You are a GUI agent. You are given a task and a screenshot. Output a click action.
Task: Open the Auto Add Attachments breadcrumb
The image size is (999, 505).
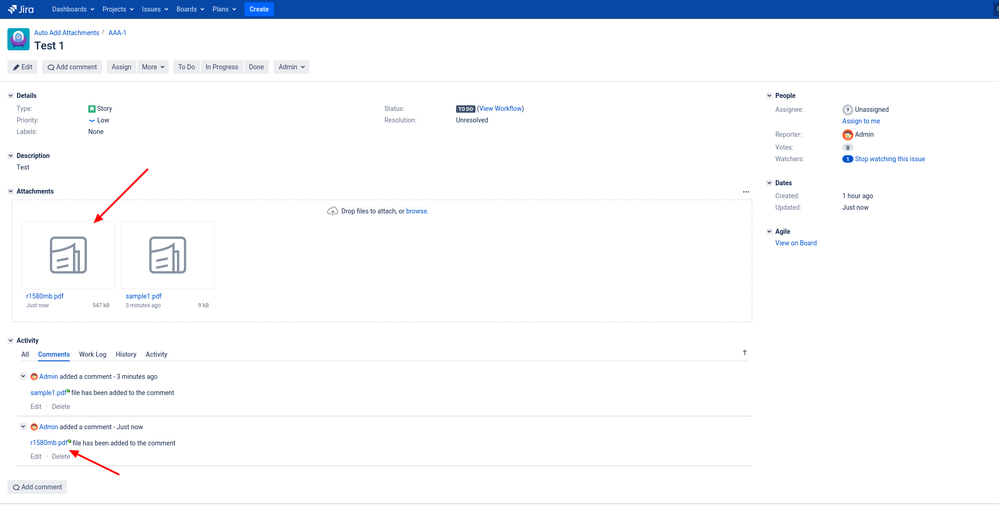point(67,32)
